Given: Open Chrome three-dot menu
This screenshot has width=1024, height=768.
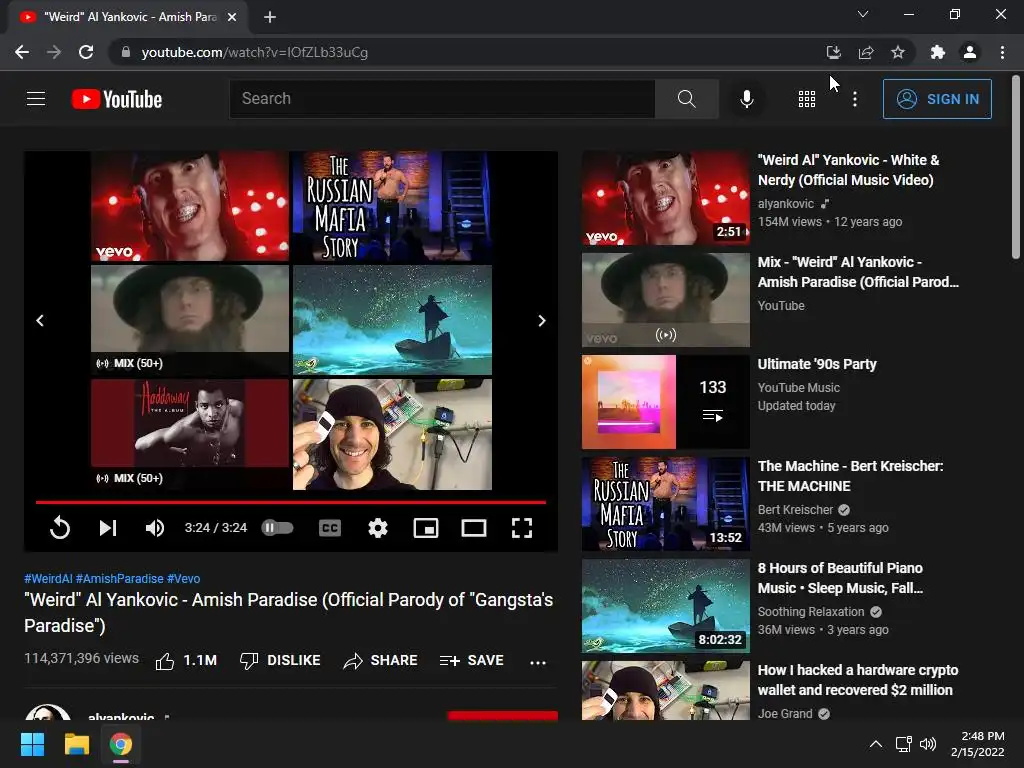Looking at the screenshot, I should [1002, 52].
